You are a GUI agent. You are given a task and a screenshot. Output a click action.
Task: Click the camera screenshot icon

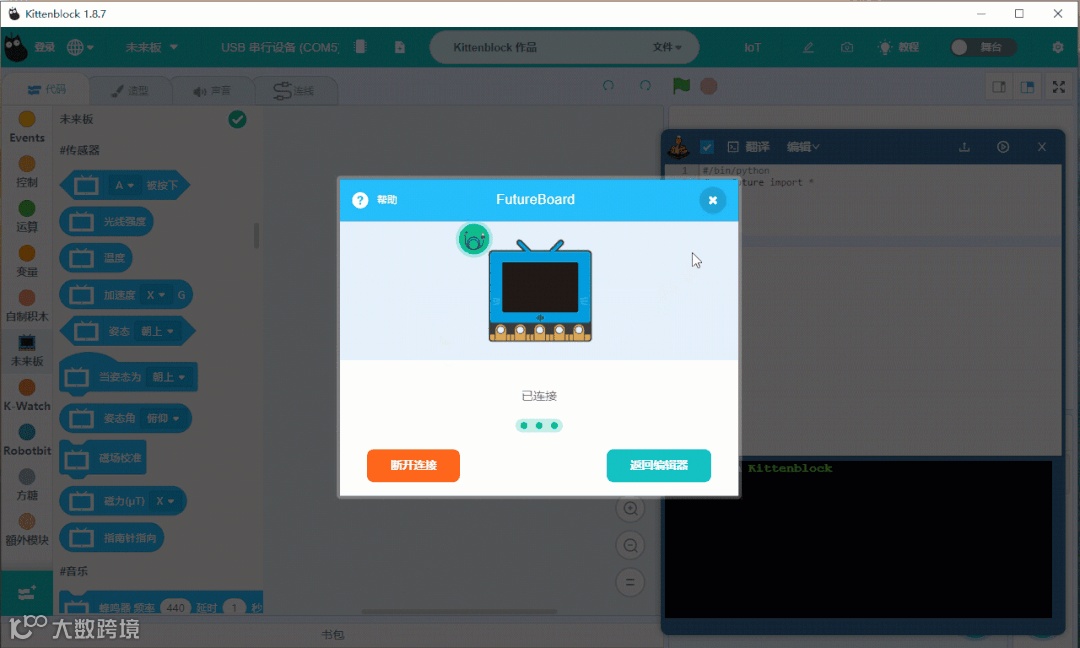[847, 48]
